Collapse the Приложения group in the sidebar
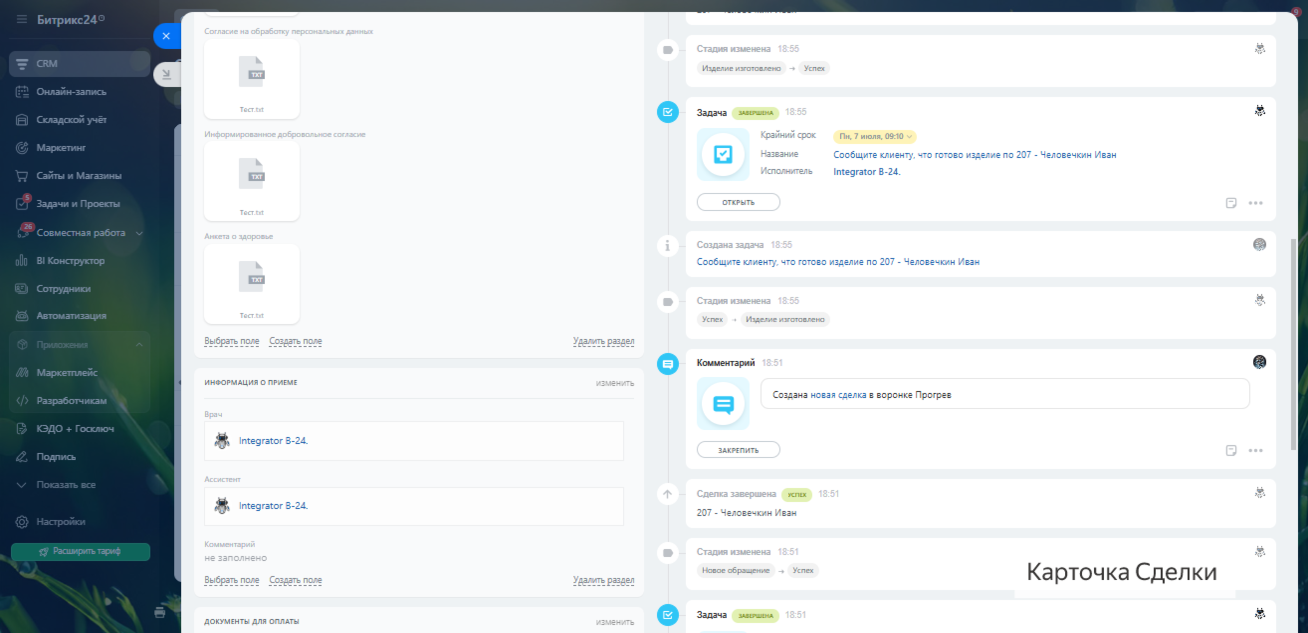This screenshot has height=633, width=1308. (139, 344)
